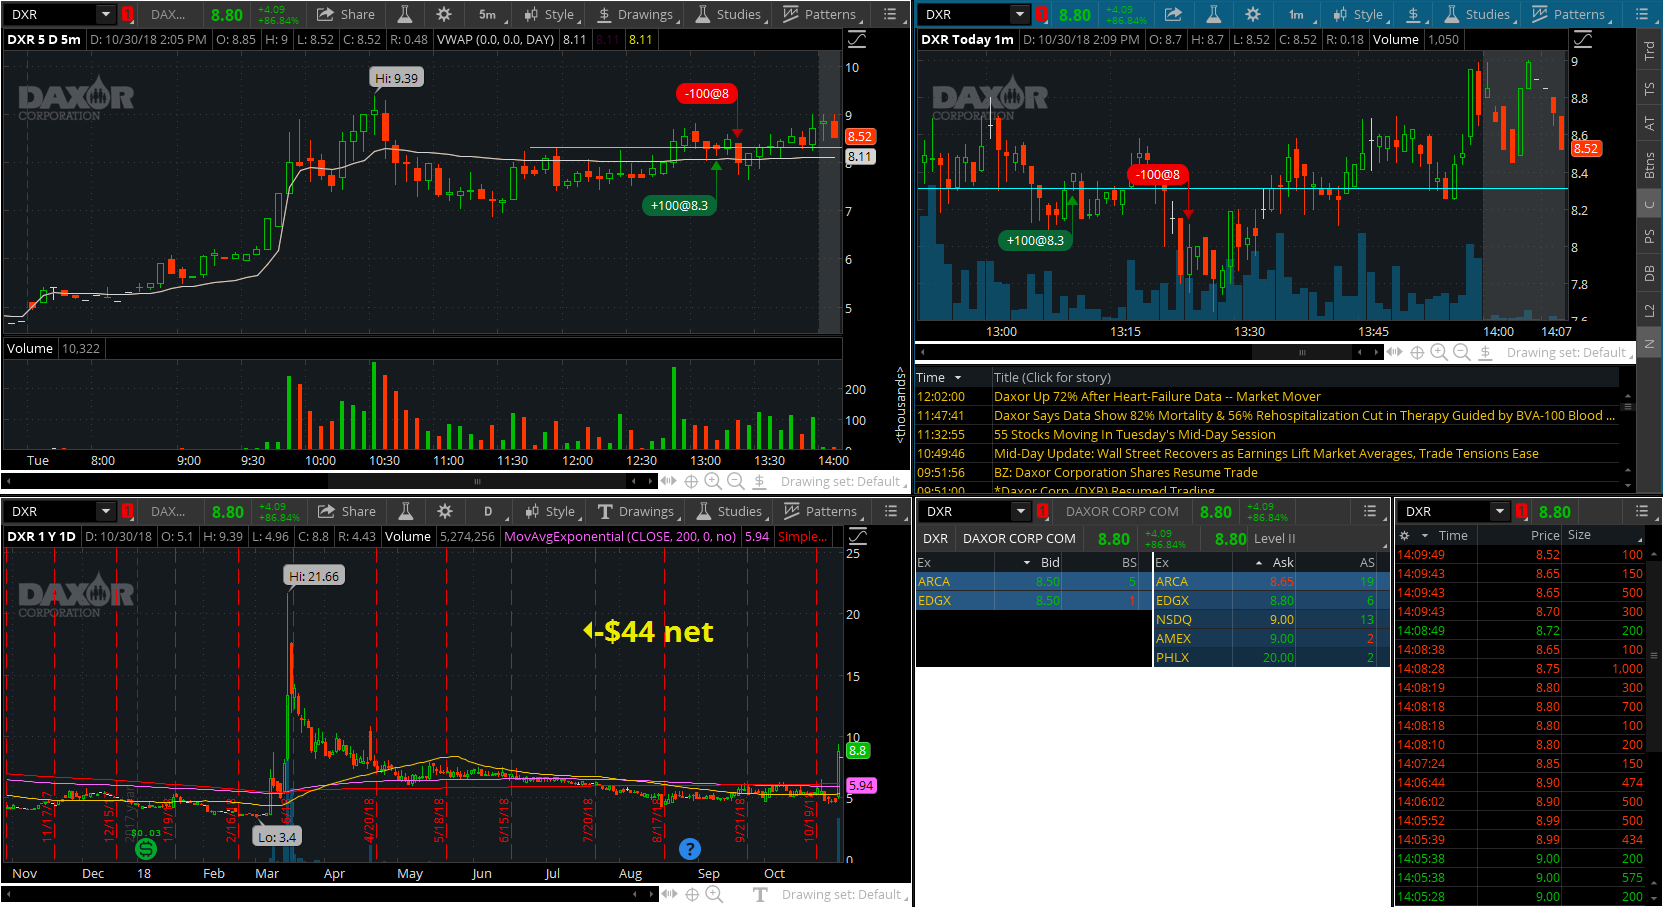The width and height of the screenshot is (1663, 907).
Task: Open Mid-Day Market Update news story
Action: pos(1266,453)
